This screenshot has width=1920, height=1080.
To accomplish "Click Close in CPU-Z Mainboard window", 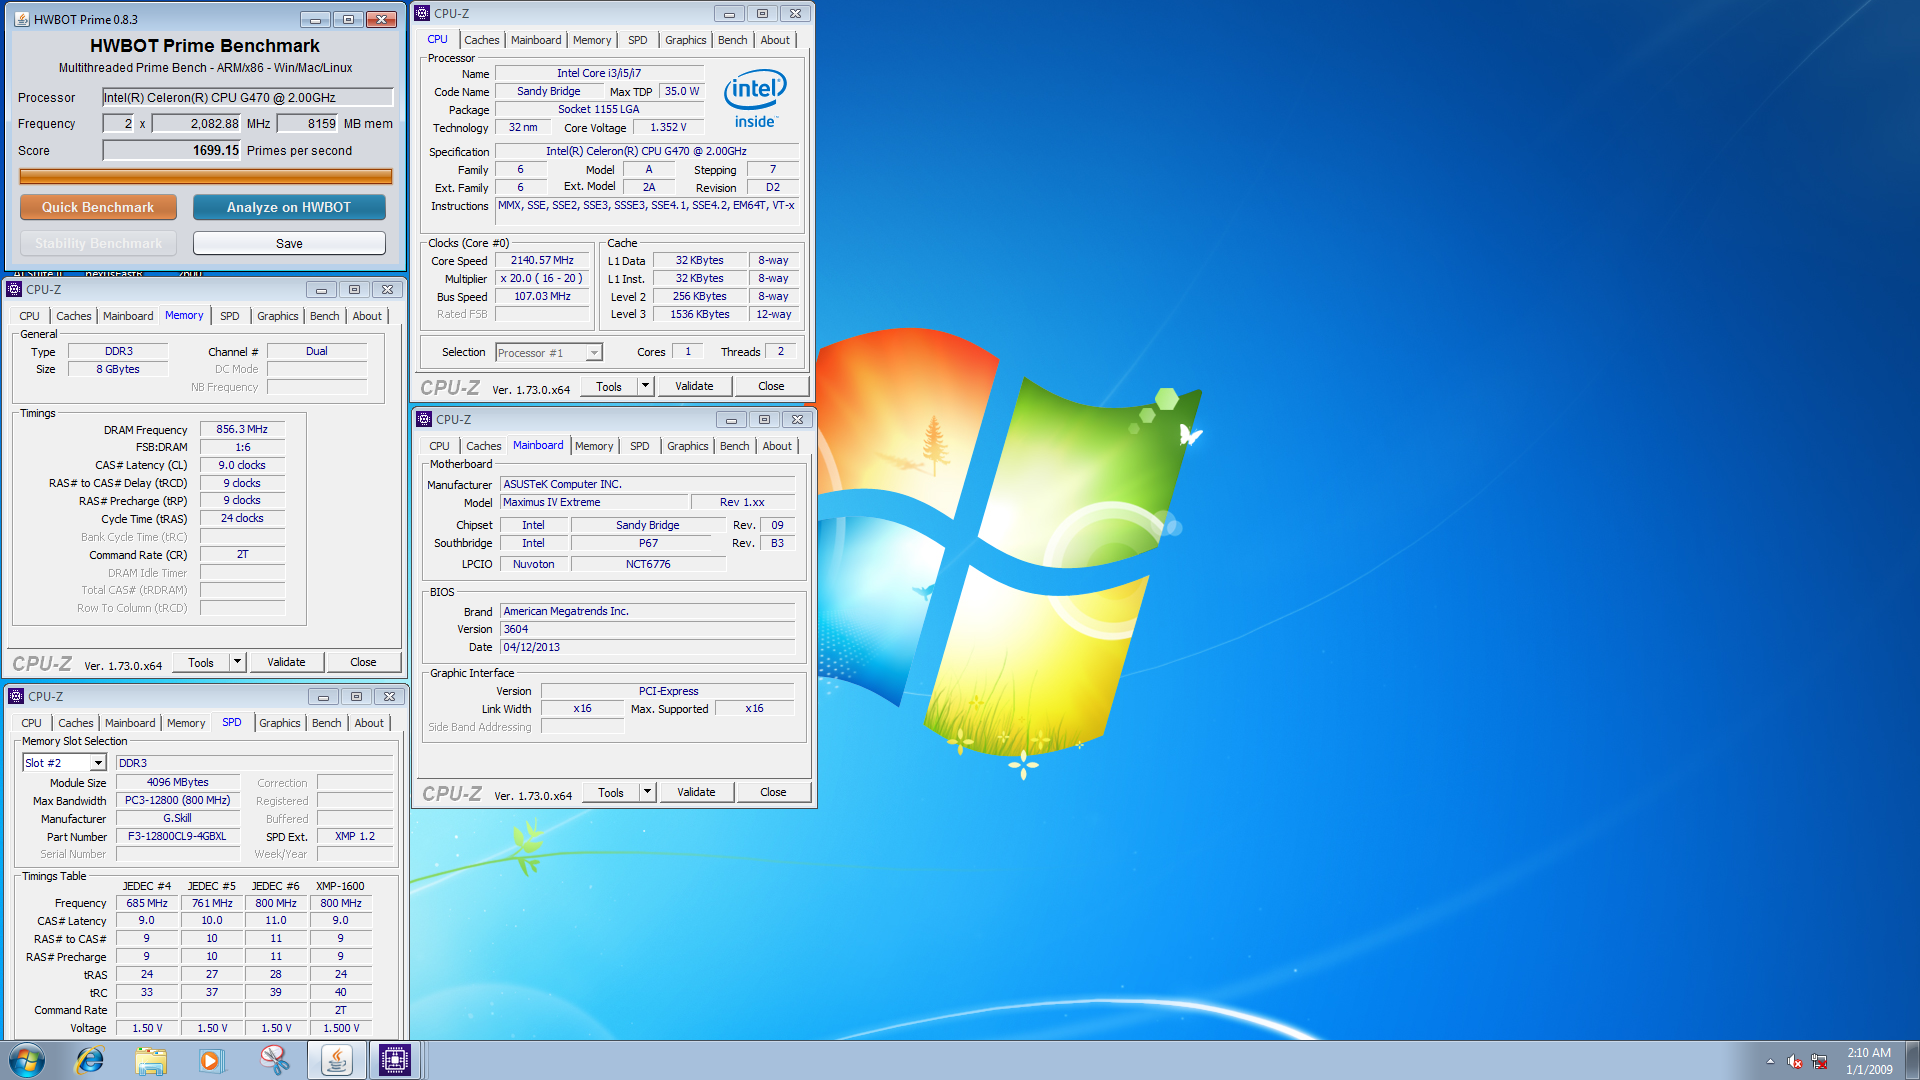I will pos(773,792).
